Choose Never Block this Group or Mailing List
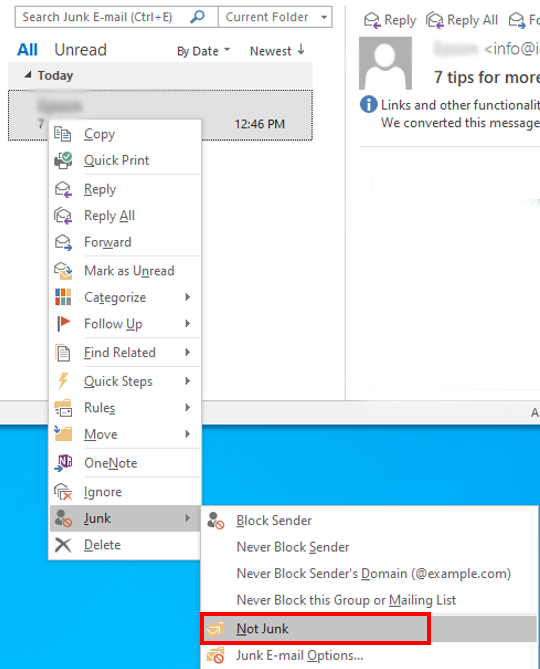 coord(369,600)
